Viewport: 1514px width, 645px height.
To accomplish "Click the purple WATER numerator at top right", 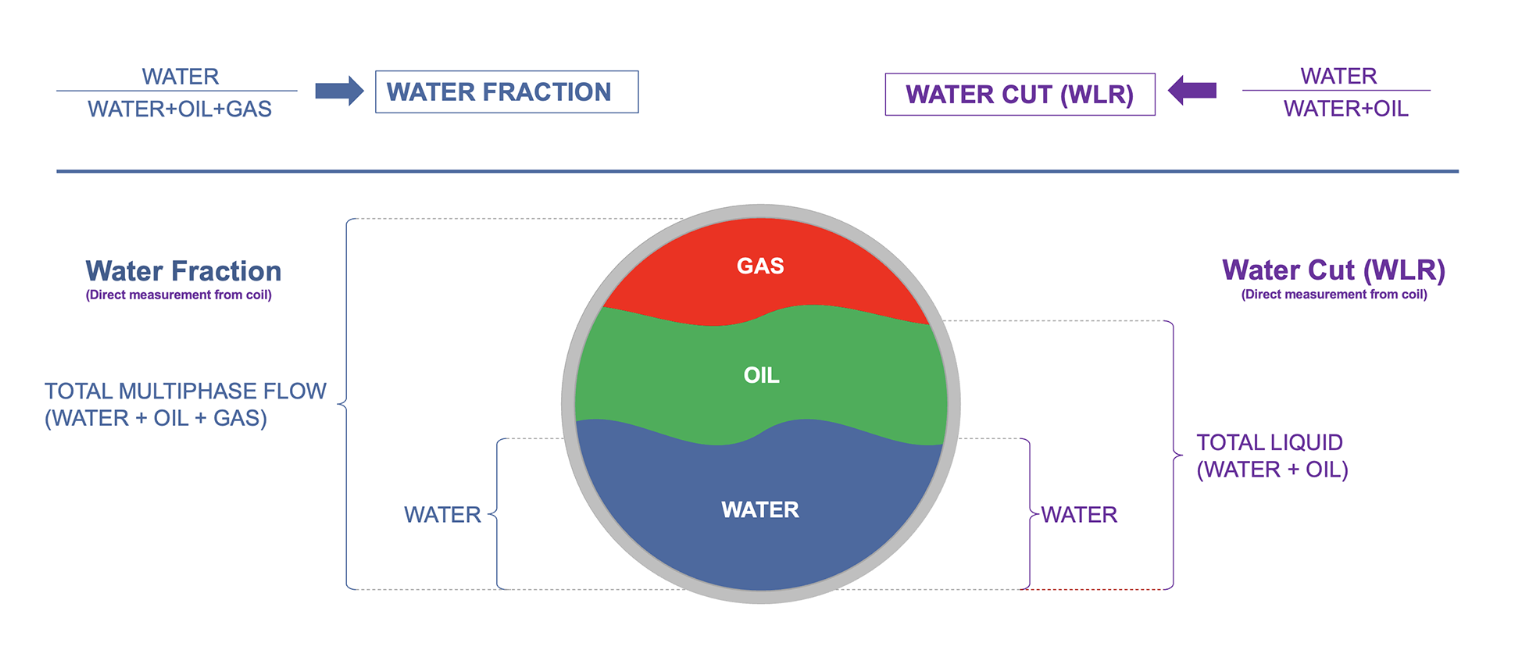I will coord(1338,76).
